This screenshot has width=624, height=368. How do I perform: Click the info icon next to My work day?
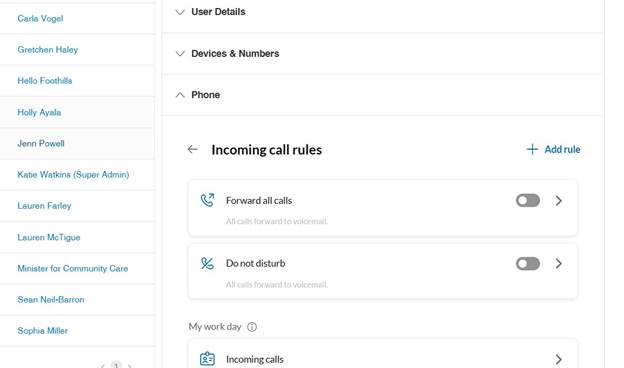252,327
